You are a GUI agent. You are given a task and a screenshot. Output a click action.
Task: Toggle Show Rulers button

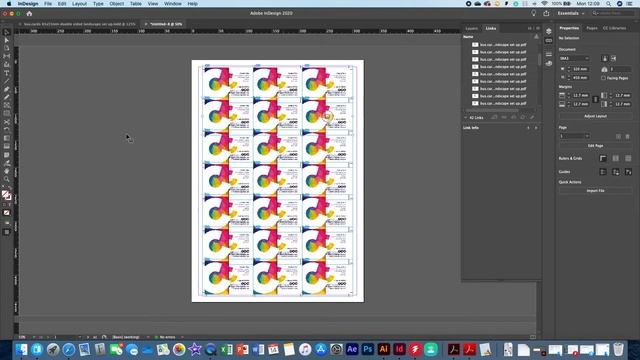click(x=603, y=158)
